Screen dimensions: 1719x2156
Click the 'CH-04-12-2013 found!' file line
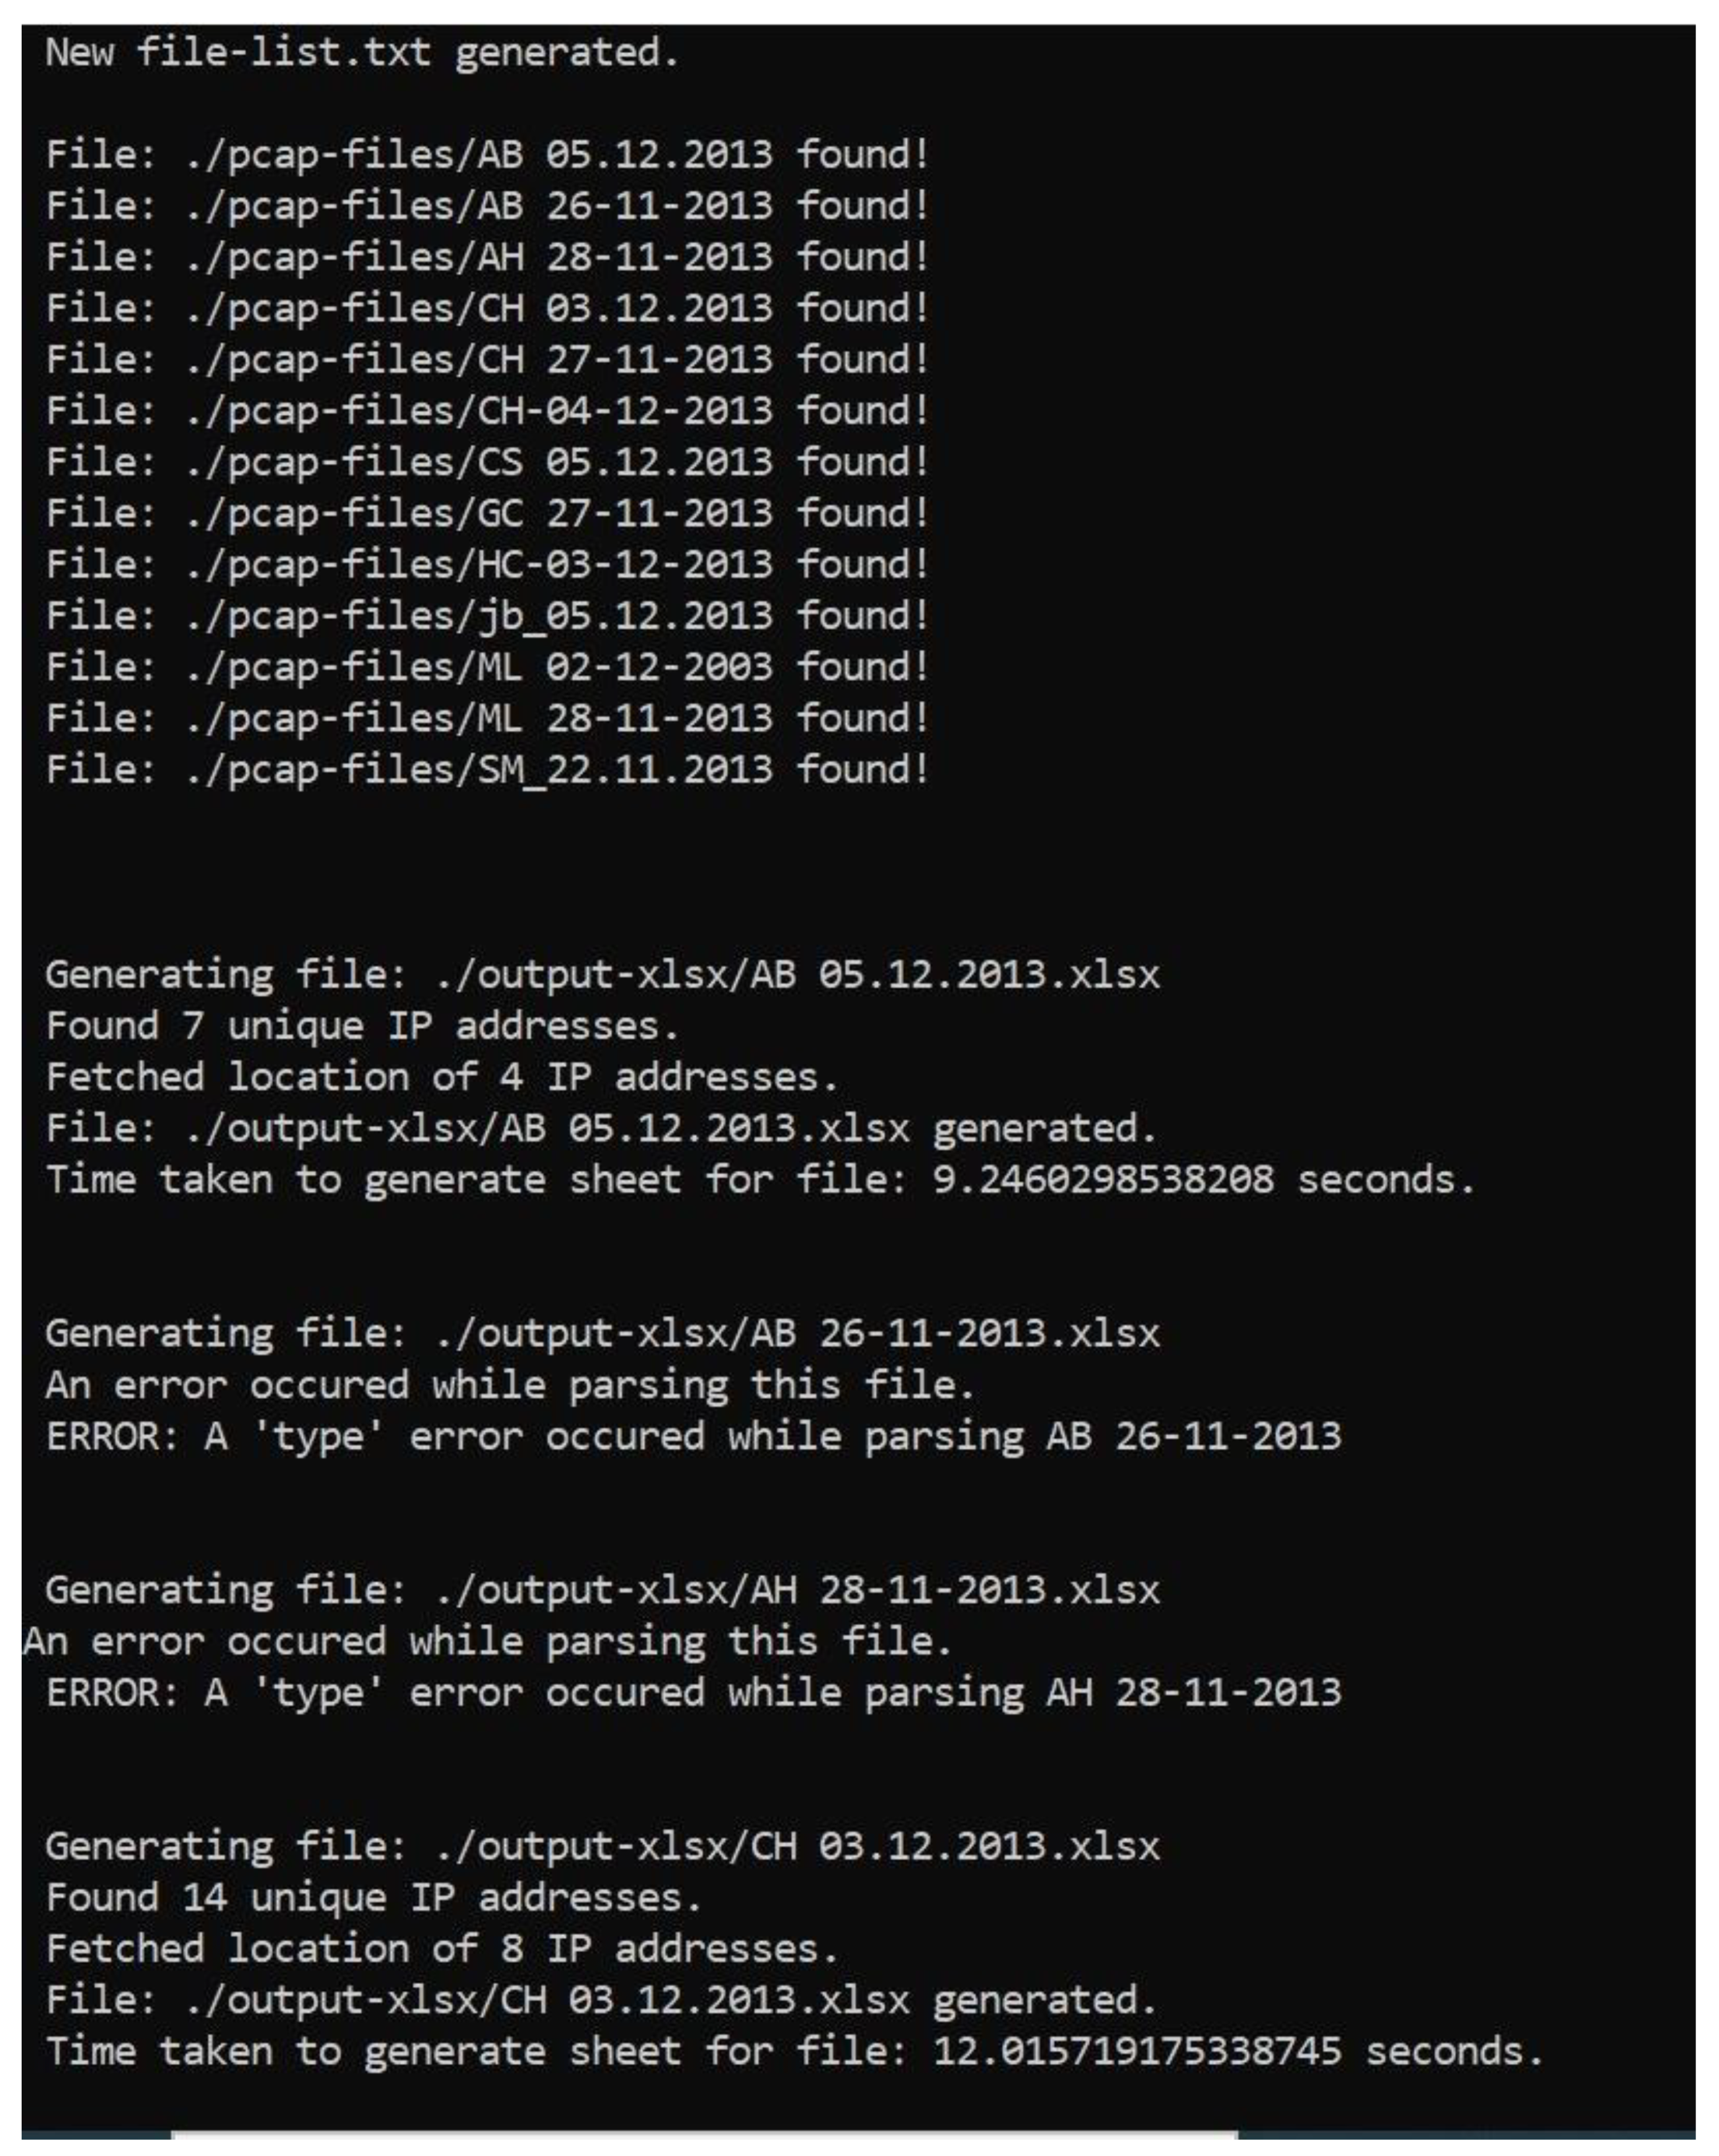click(x=487, y=411)
